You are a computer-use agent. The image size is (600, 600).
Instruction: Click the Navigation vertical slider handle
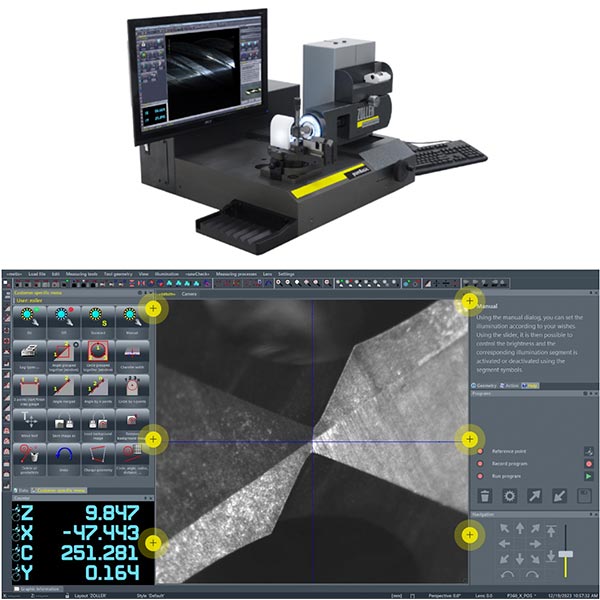[566, 554]
